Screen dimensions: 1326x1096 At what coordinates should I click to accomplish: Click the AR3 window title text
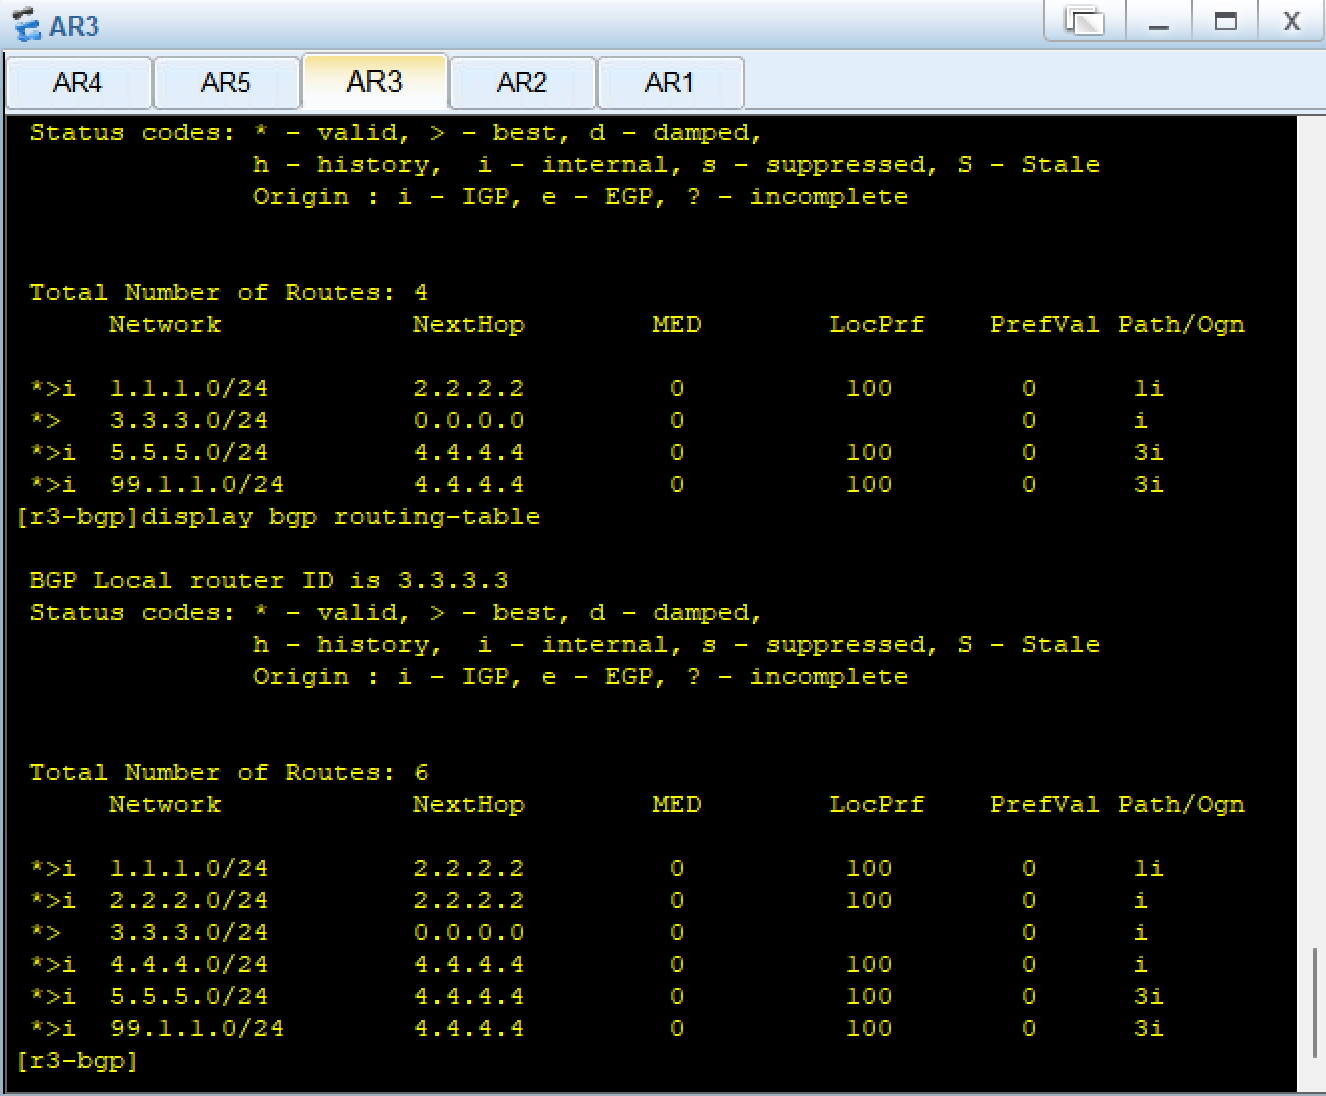pyautogui.click(x=74, y=26)
